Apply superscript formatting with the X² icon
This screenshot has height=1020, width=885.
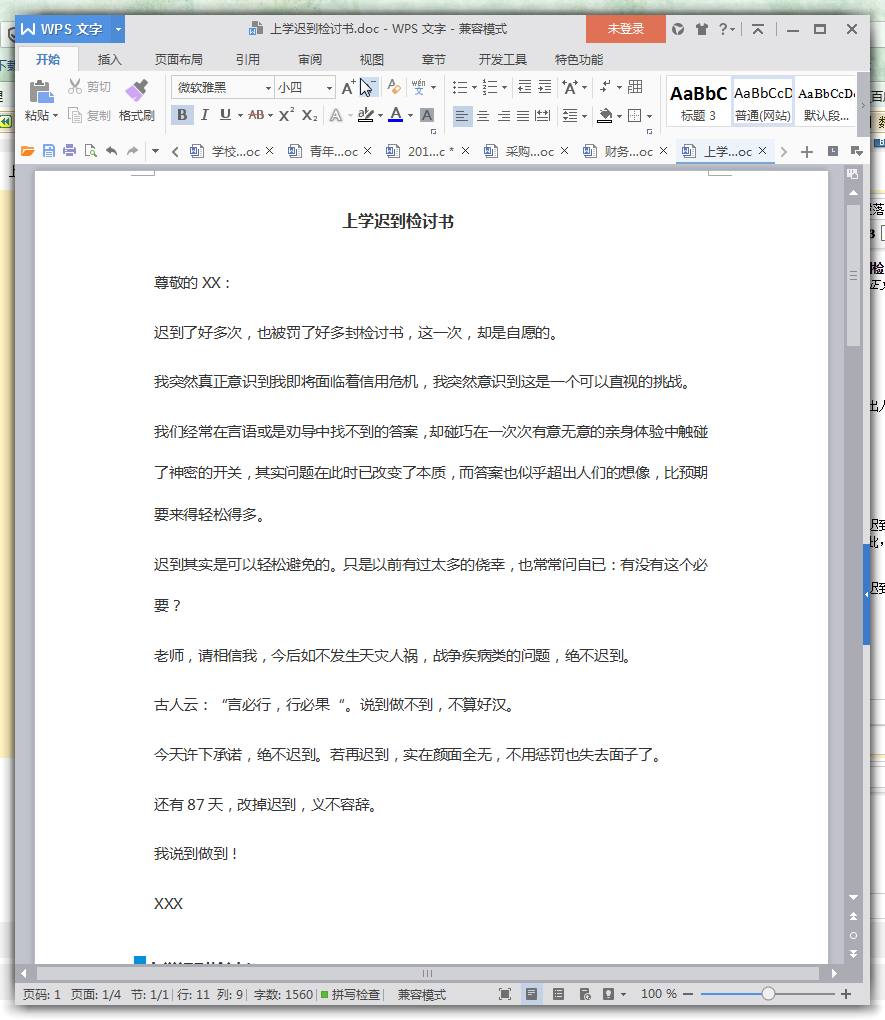pos(286,115)
